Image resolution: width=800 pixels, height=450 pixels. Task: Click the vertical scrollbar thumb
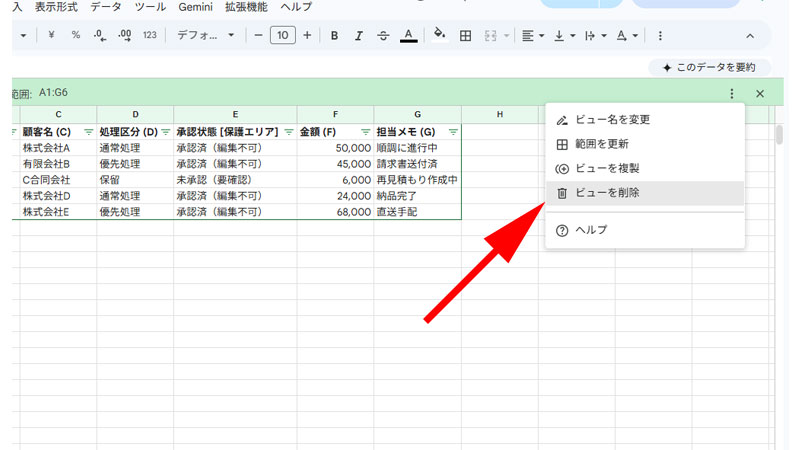779,134
